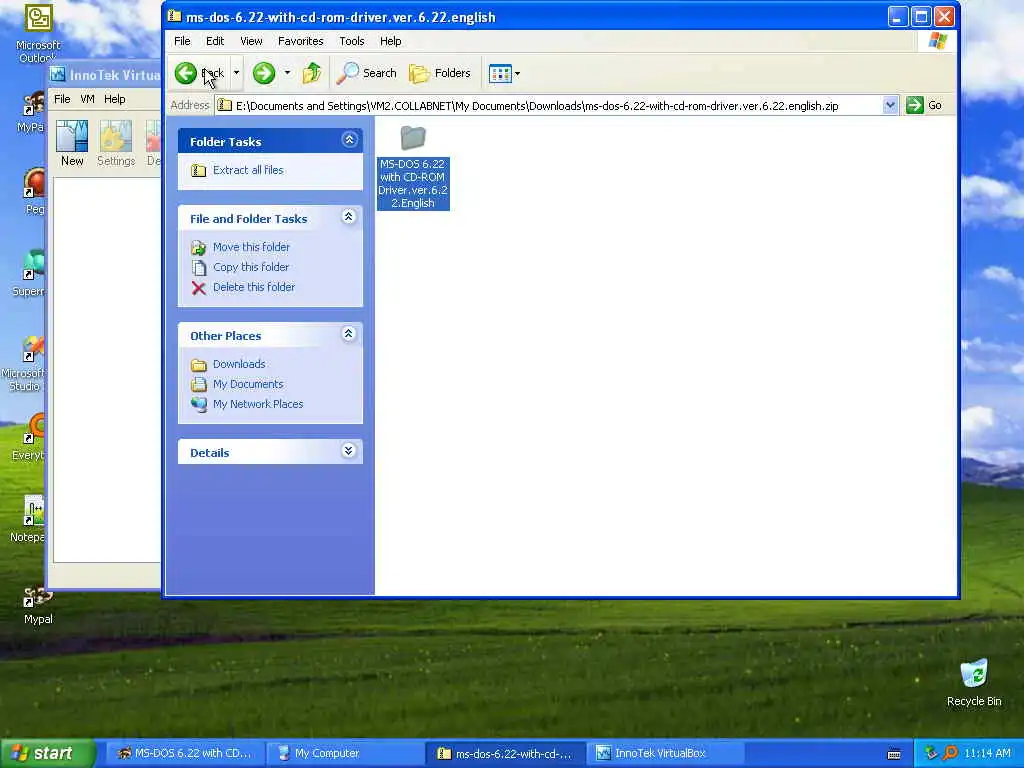
Task: Click the system tray clock 11:14 AM
Action: pos(987,754)
